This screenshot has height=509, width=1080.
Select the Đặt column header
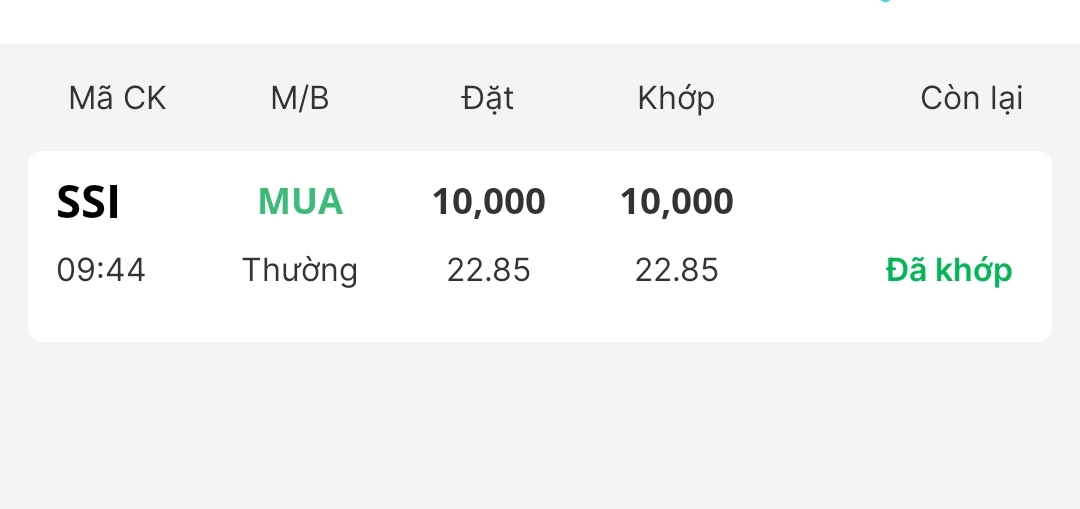pyautogui.click(x=488, y=98)
